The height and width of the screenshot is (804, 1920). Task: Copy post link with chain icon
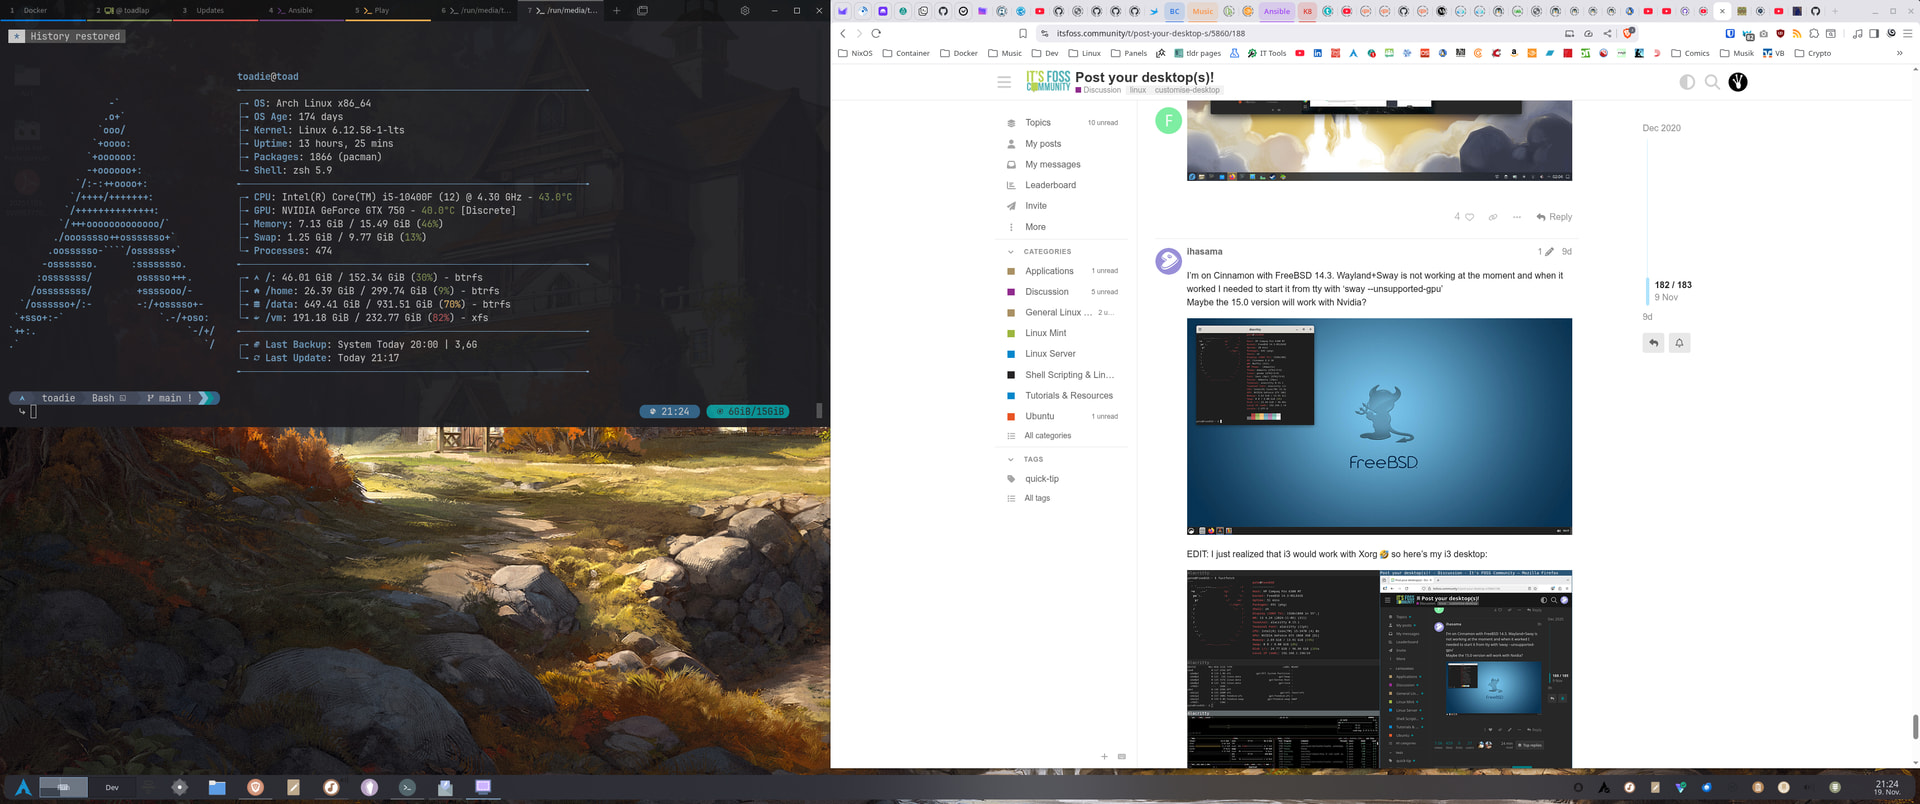click(x=1493, y=217)
